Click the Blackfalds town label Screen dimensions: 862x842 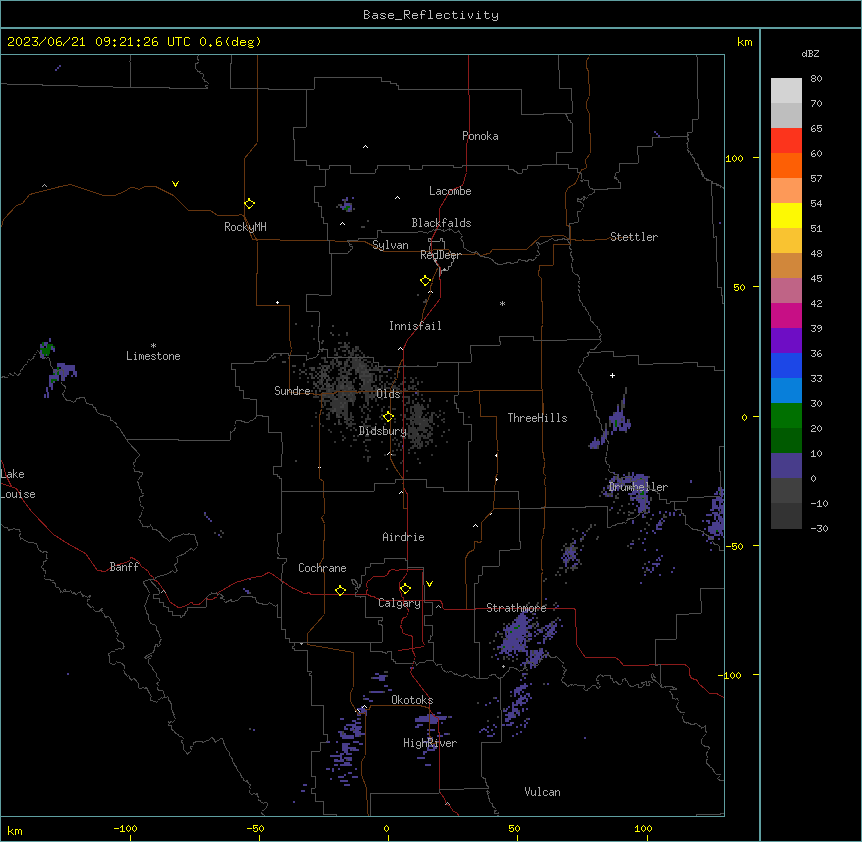coord(441,223)
